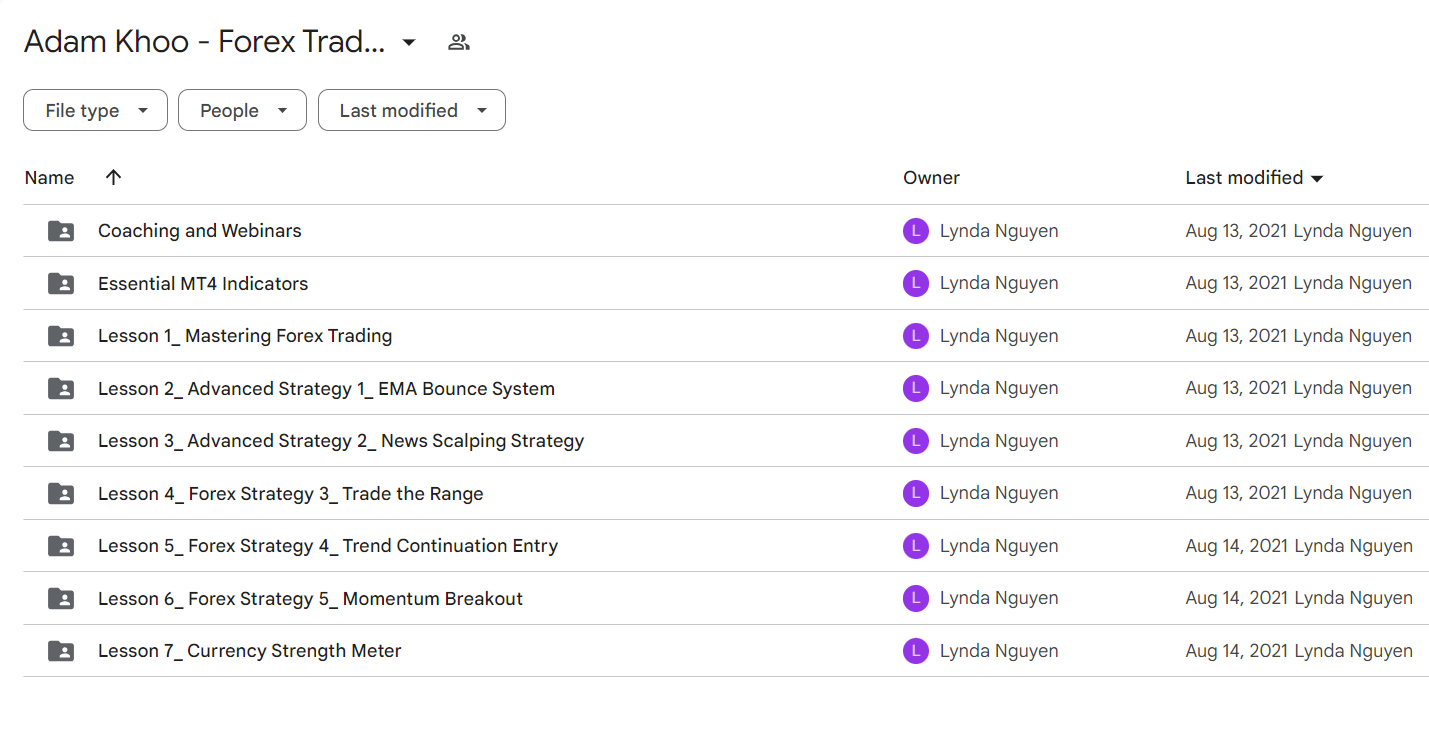Select Lesson 3_ Advanced Strategy 2_ News Scalping Strategy
Viewport: 1429px width, 742px height.
[341, 441]
